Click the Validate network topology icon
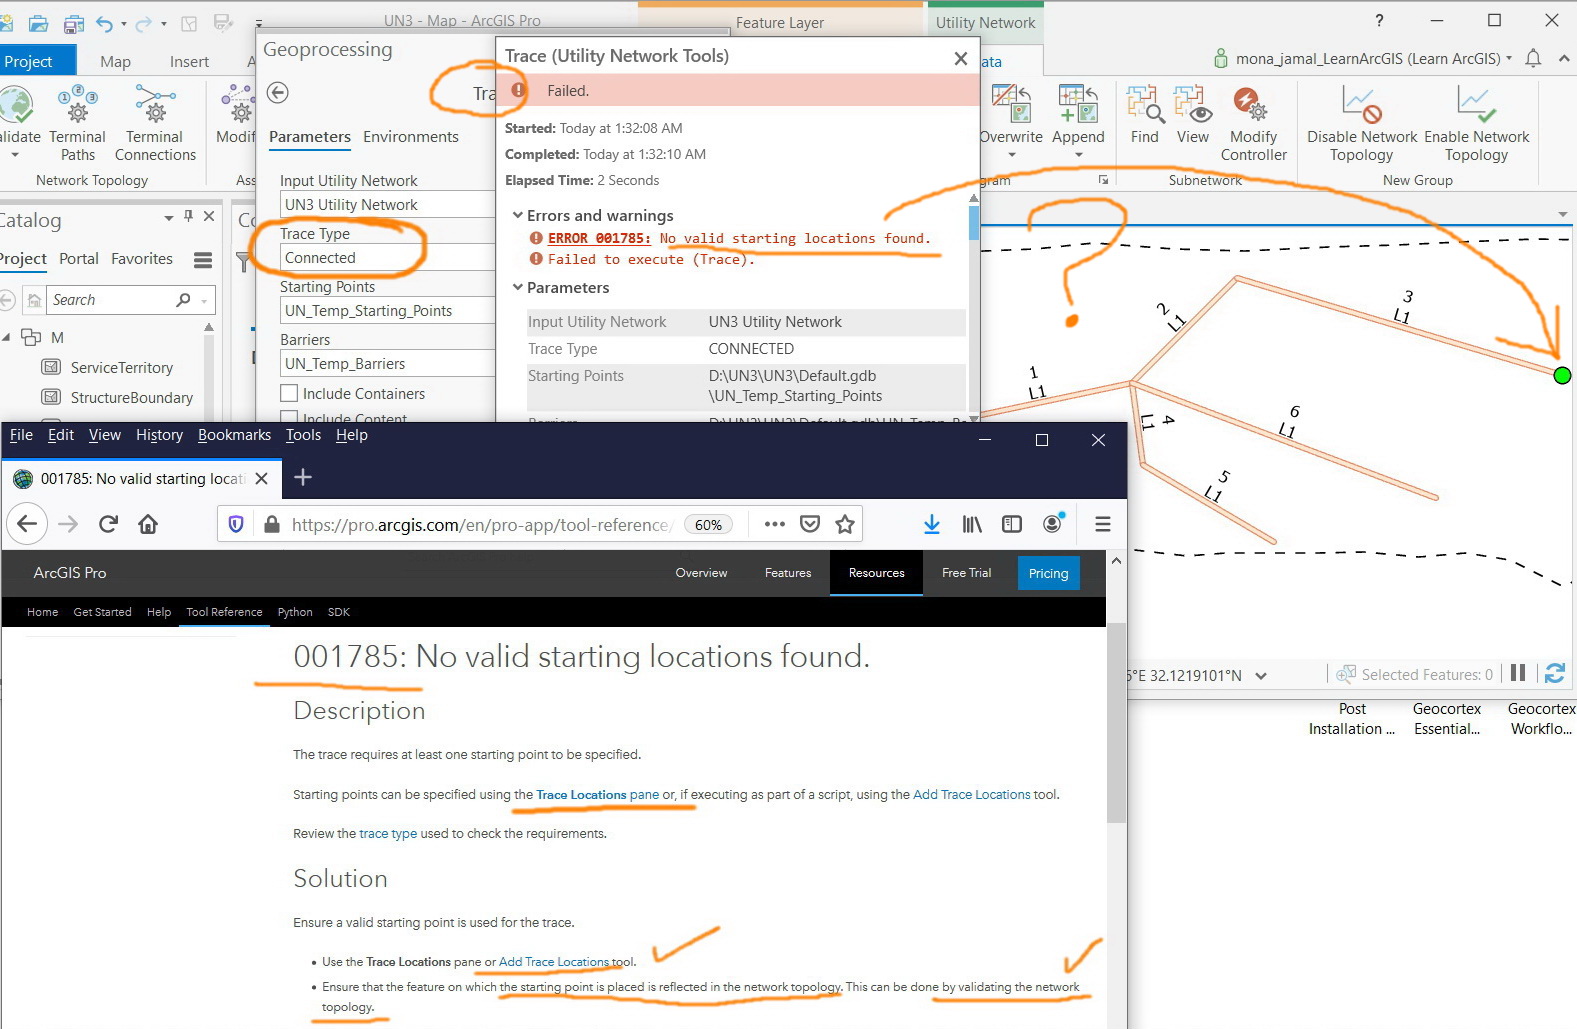This screenshot has height=1029, width=1577. click(14, 104)
